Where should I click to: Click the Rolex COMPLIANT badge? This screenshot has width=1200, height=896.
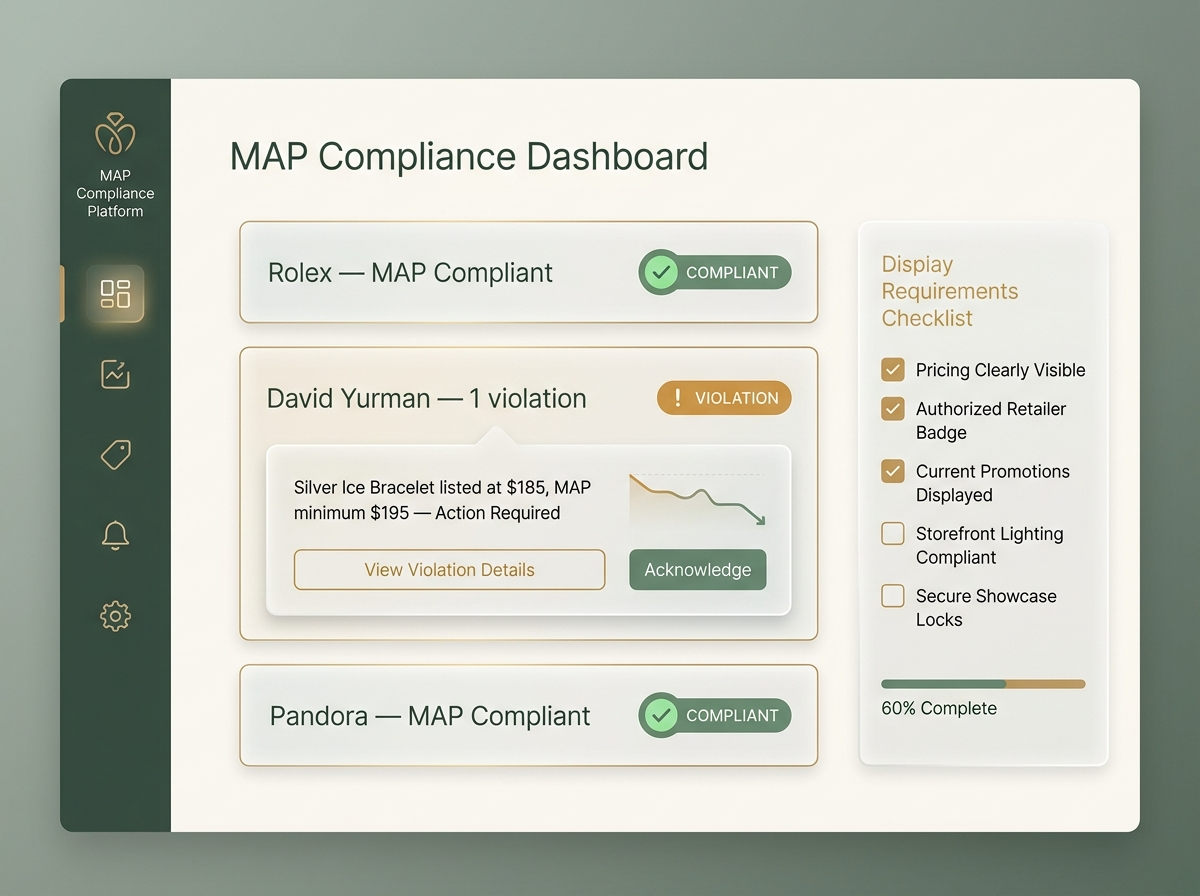715,272
